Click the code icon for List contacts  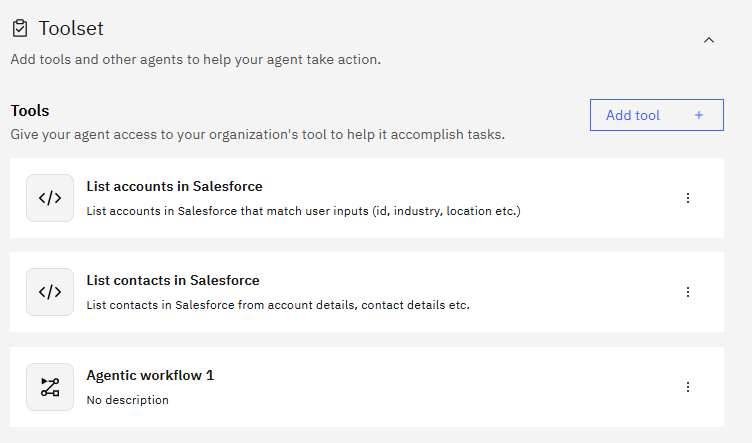pyautogui.click(x=50, y=292)
